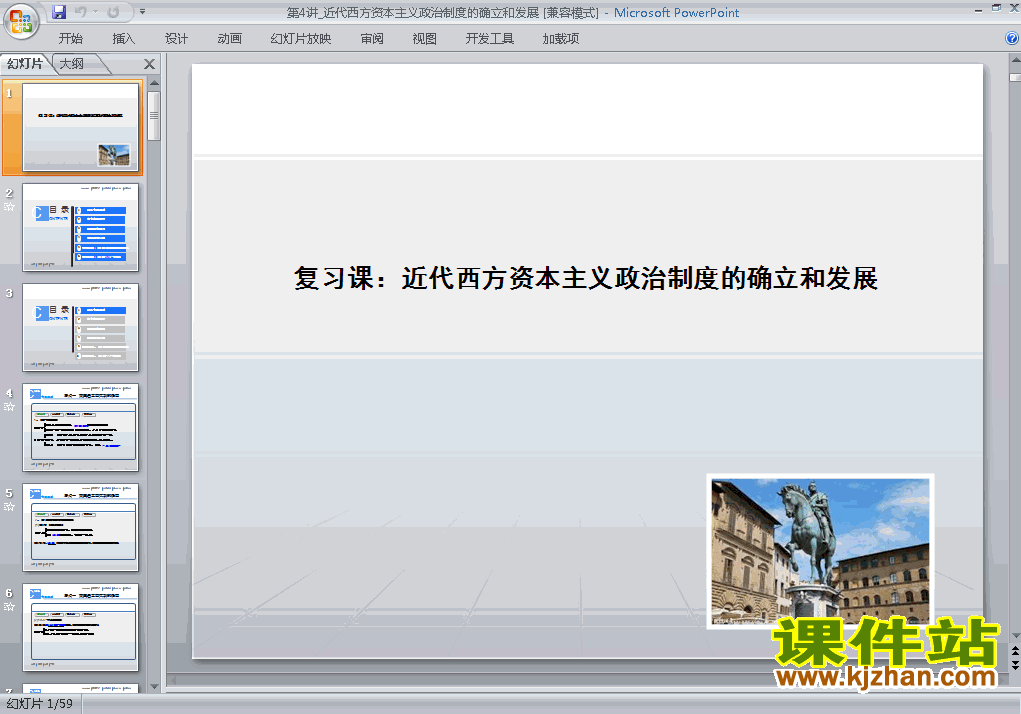Click main editor scroll up arrow
Viewport: 1021px width, 714px height.
click(1015, 60)
